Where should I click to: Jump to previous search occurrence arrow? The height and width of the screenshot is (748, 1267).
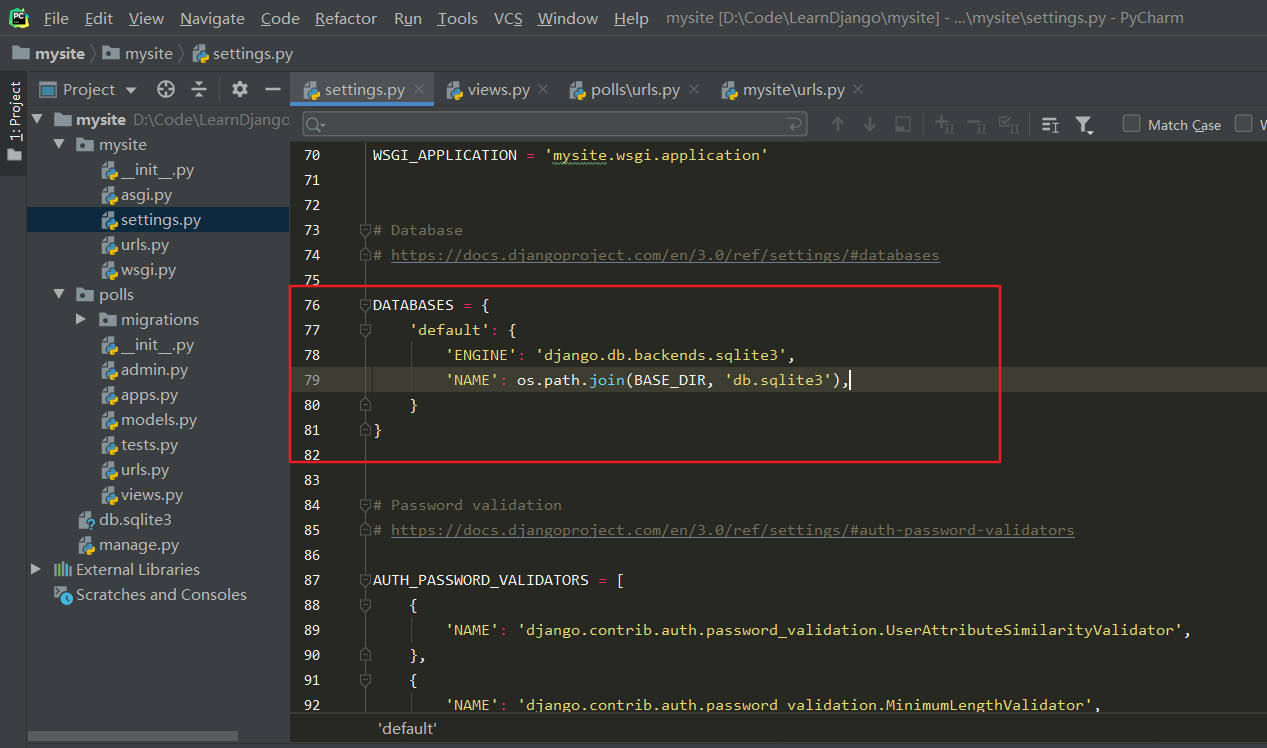tap(838, 124)
